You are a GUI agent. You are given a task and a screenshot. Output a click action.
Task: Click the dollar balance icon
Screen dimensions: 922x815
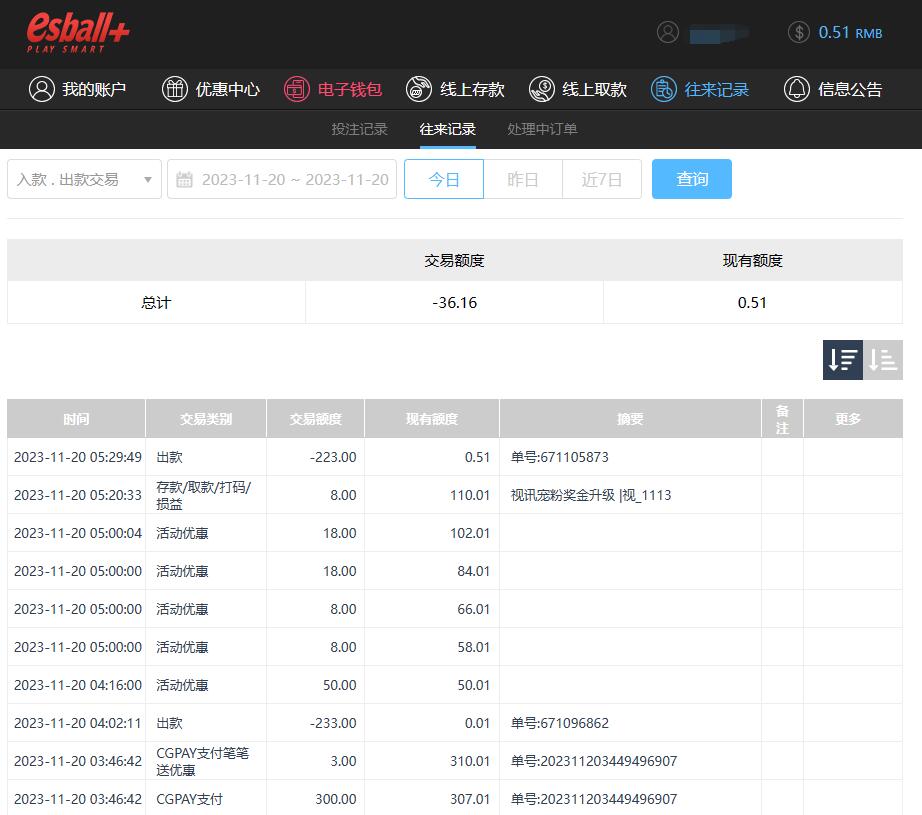coord(798,32)
